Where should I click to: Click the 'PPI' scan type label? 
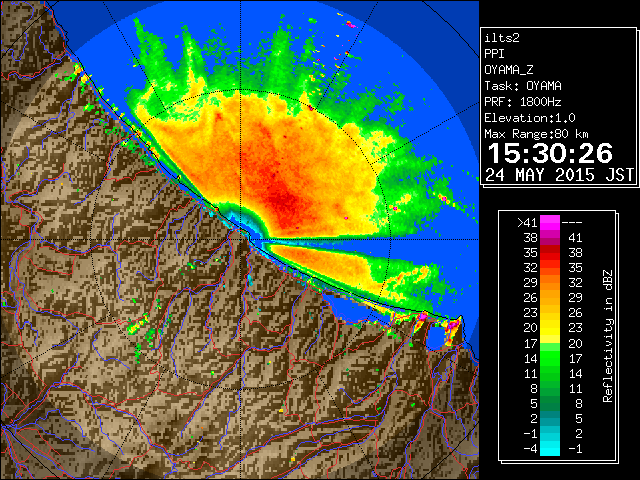click(x=494, y=54)
